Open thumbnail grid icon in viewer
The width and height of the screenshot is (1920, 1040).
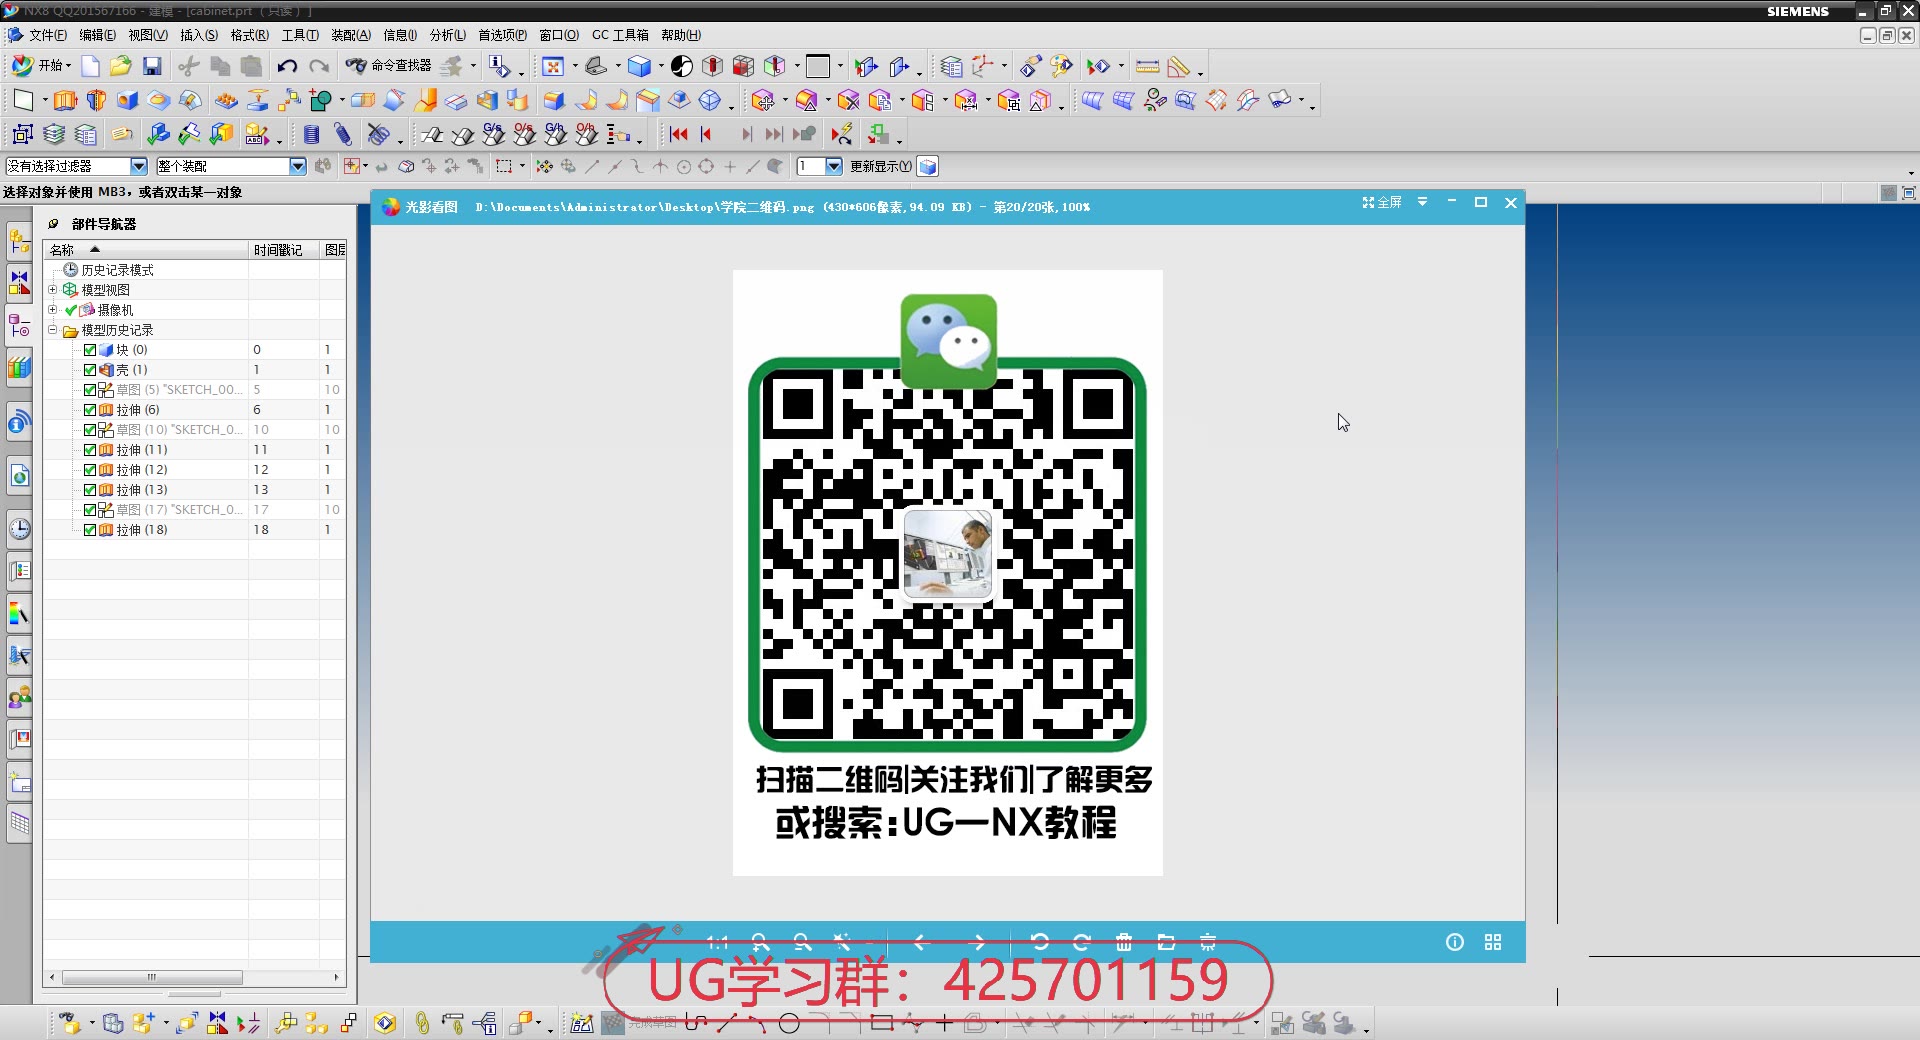click(1493, 942)
